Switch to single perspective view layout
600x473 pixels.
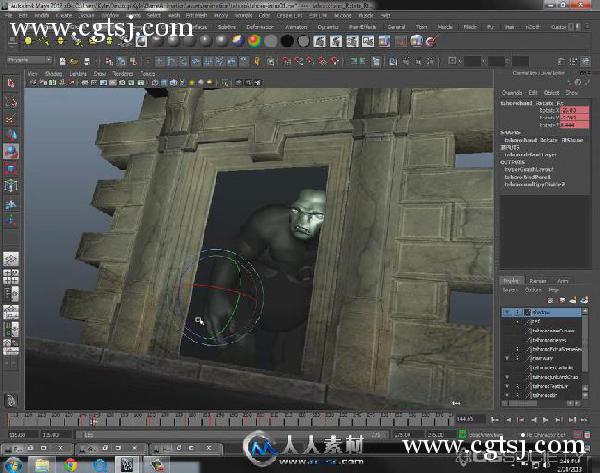point(11,259)
